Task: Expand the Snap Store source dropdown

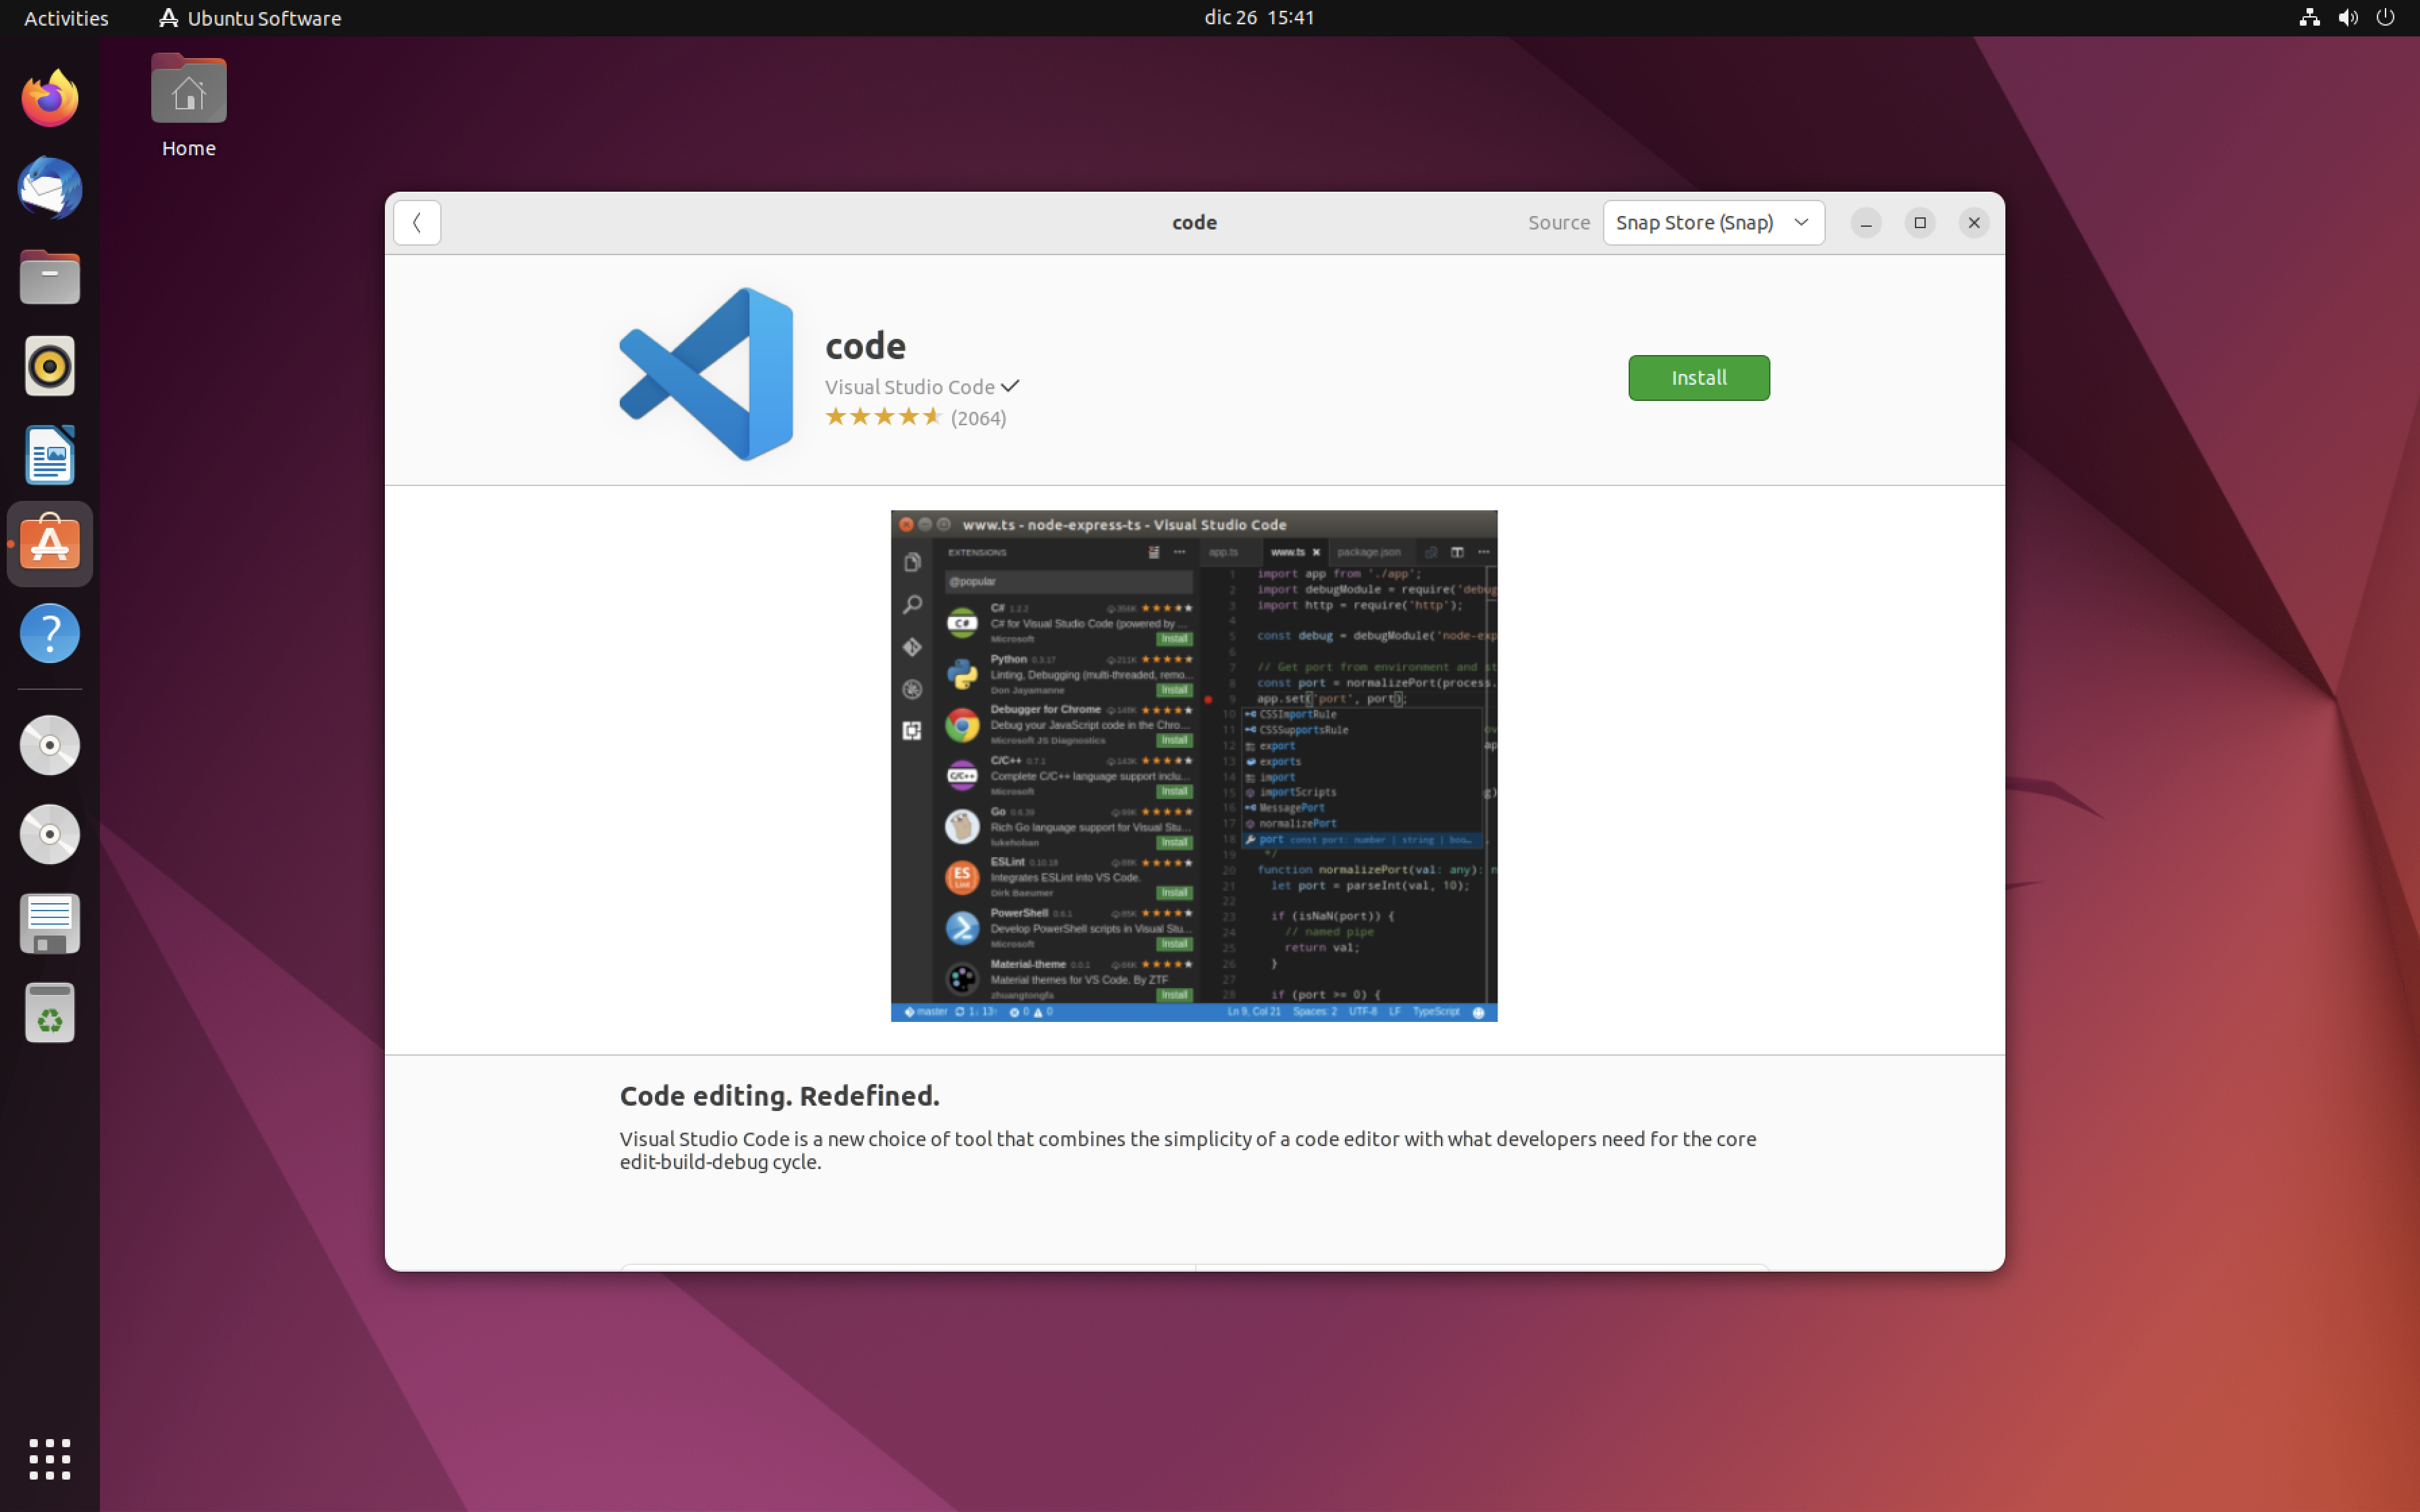Action: coord(1712,222)
